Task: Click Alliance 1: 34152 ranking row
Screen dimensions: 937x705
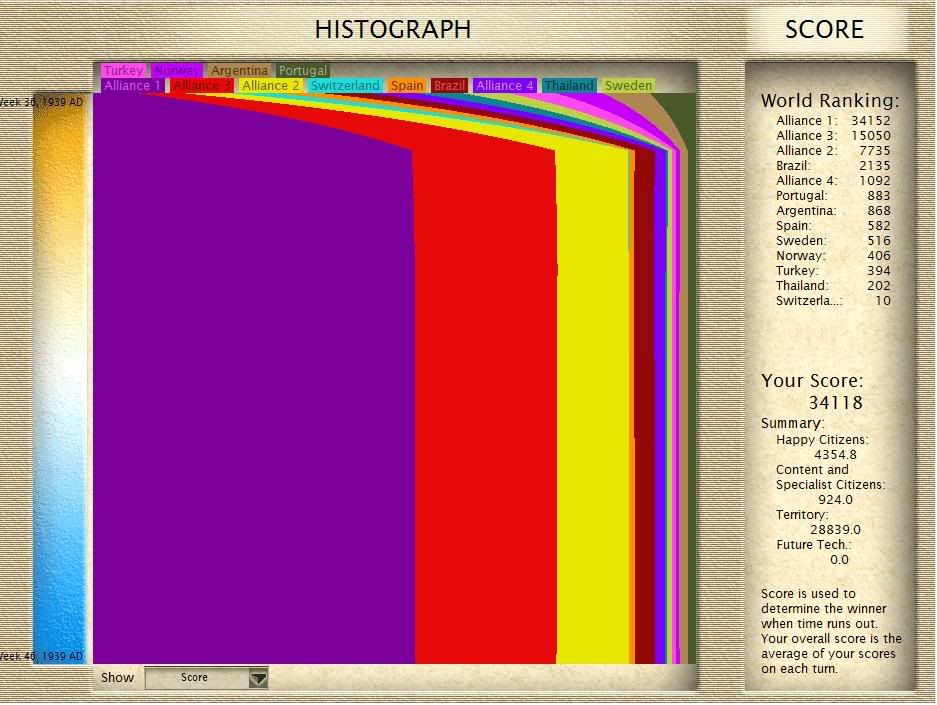Action: click(x=833, y=121)
